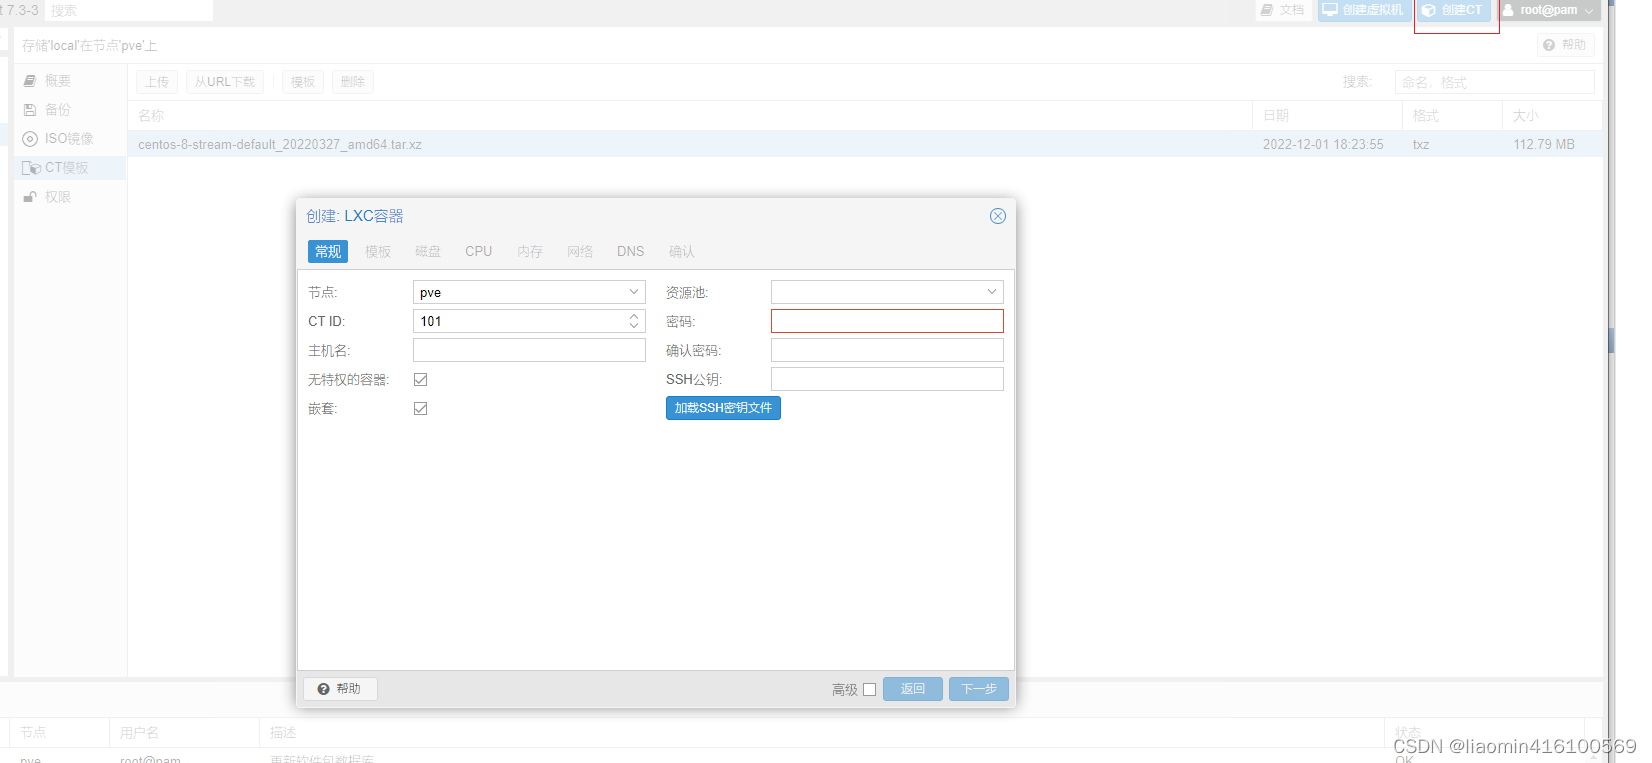Image resolution: width=1652 pixels, height=763 pixels.
Task: Enable the 高级 checkbox
Action: click(869, 689)
